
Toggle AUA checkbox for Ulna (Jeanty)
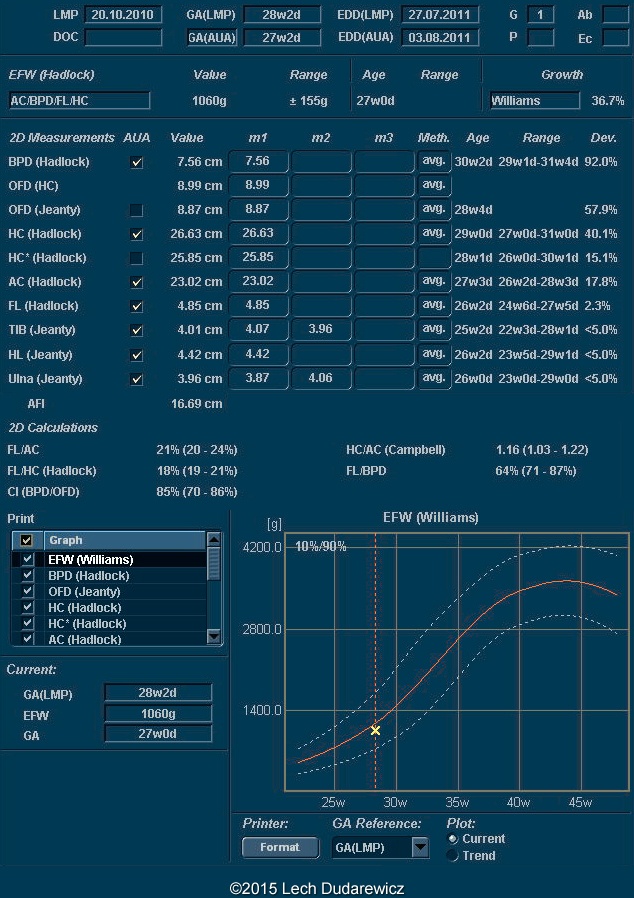point(136,379)
